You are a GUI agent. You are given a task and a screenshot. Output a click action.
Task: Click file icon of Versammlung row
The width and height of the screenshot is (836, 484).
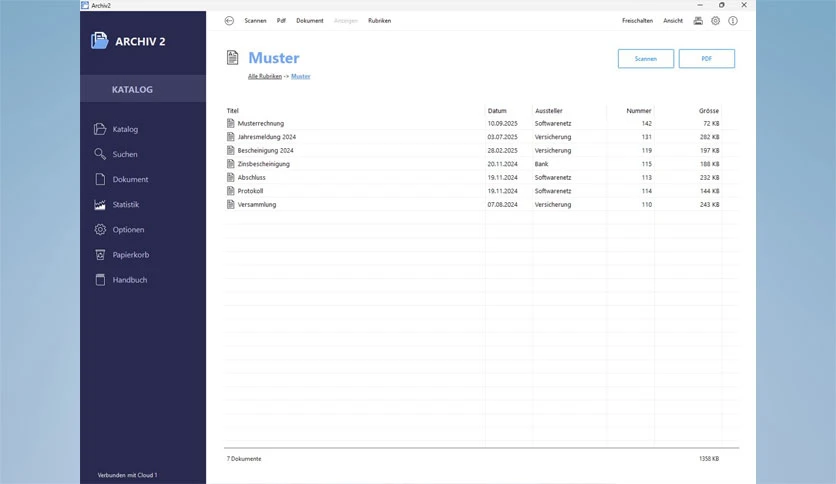point(230,204)
